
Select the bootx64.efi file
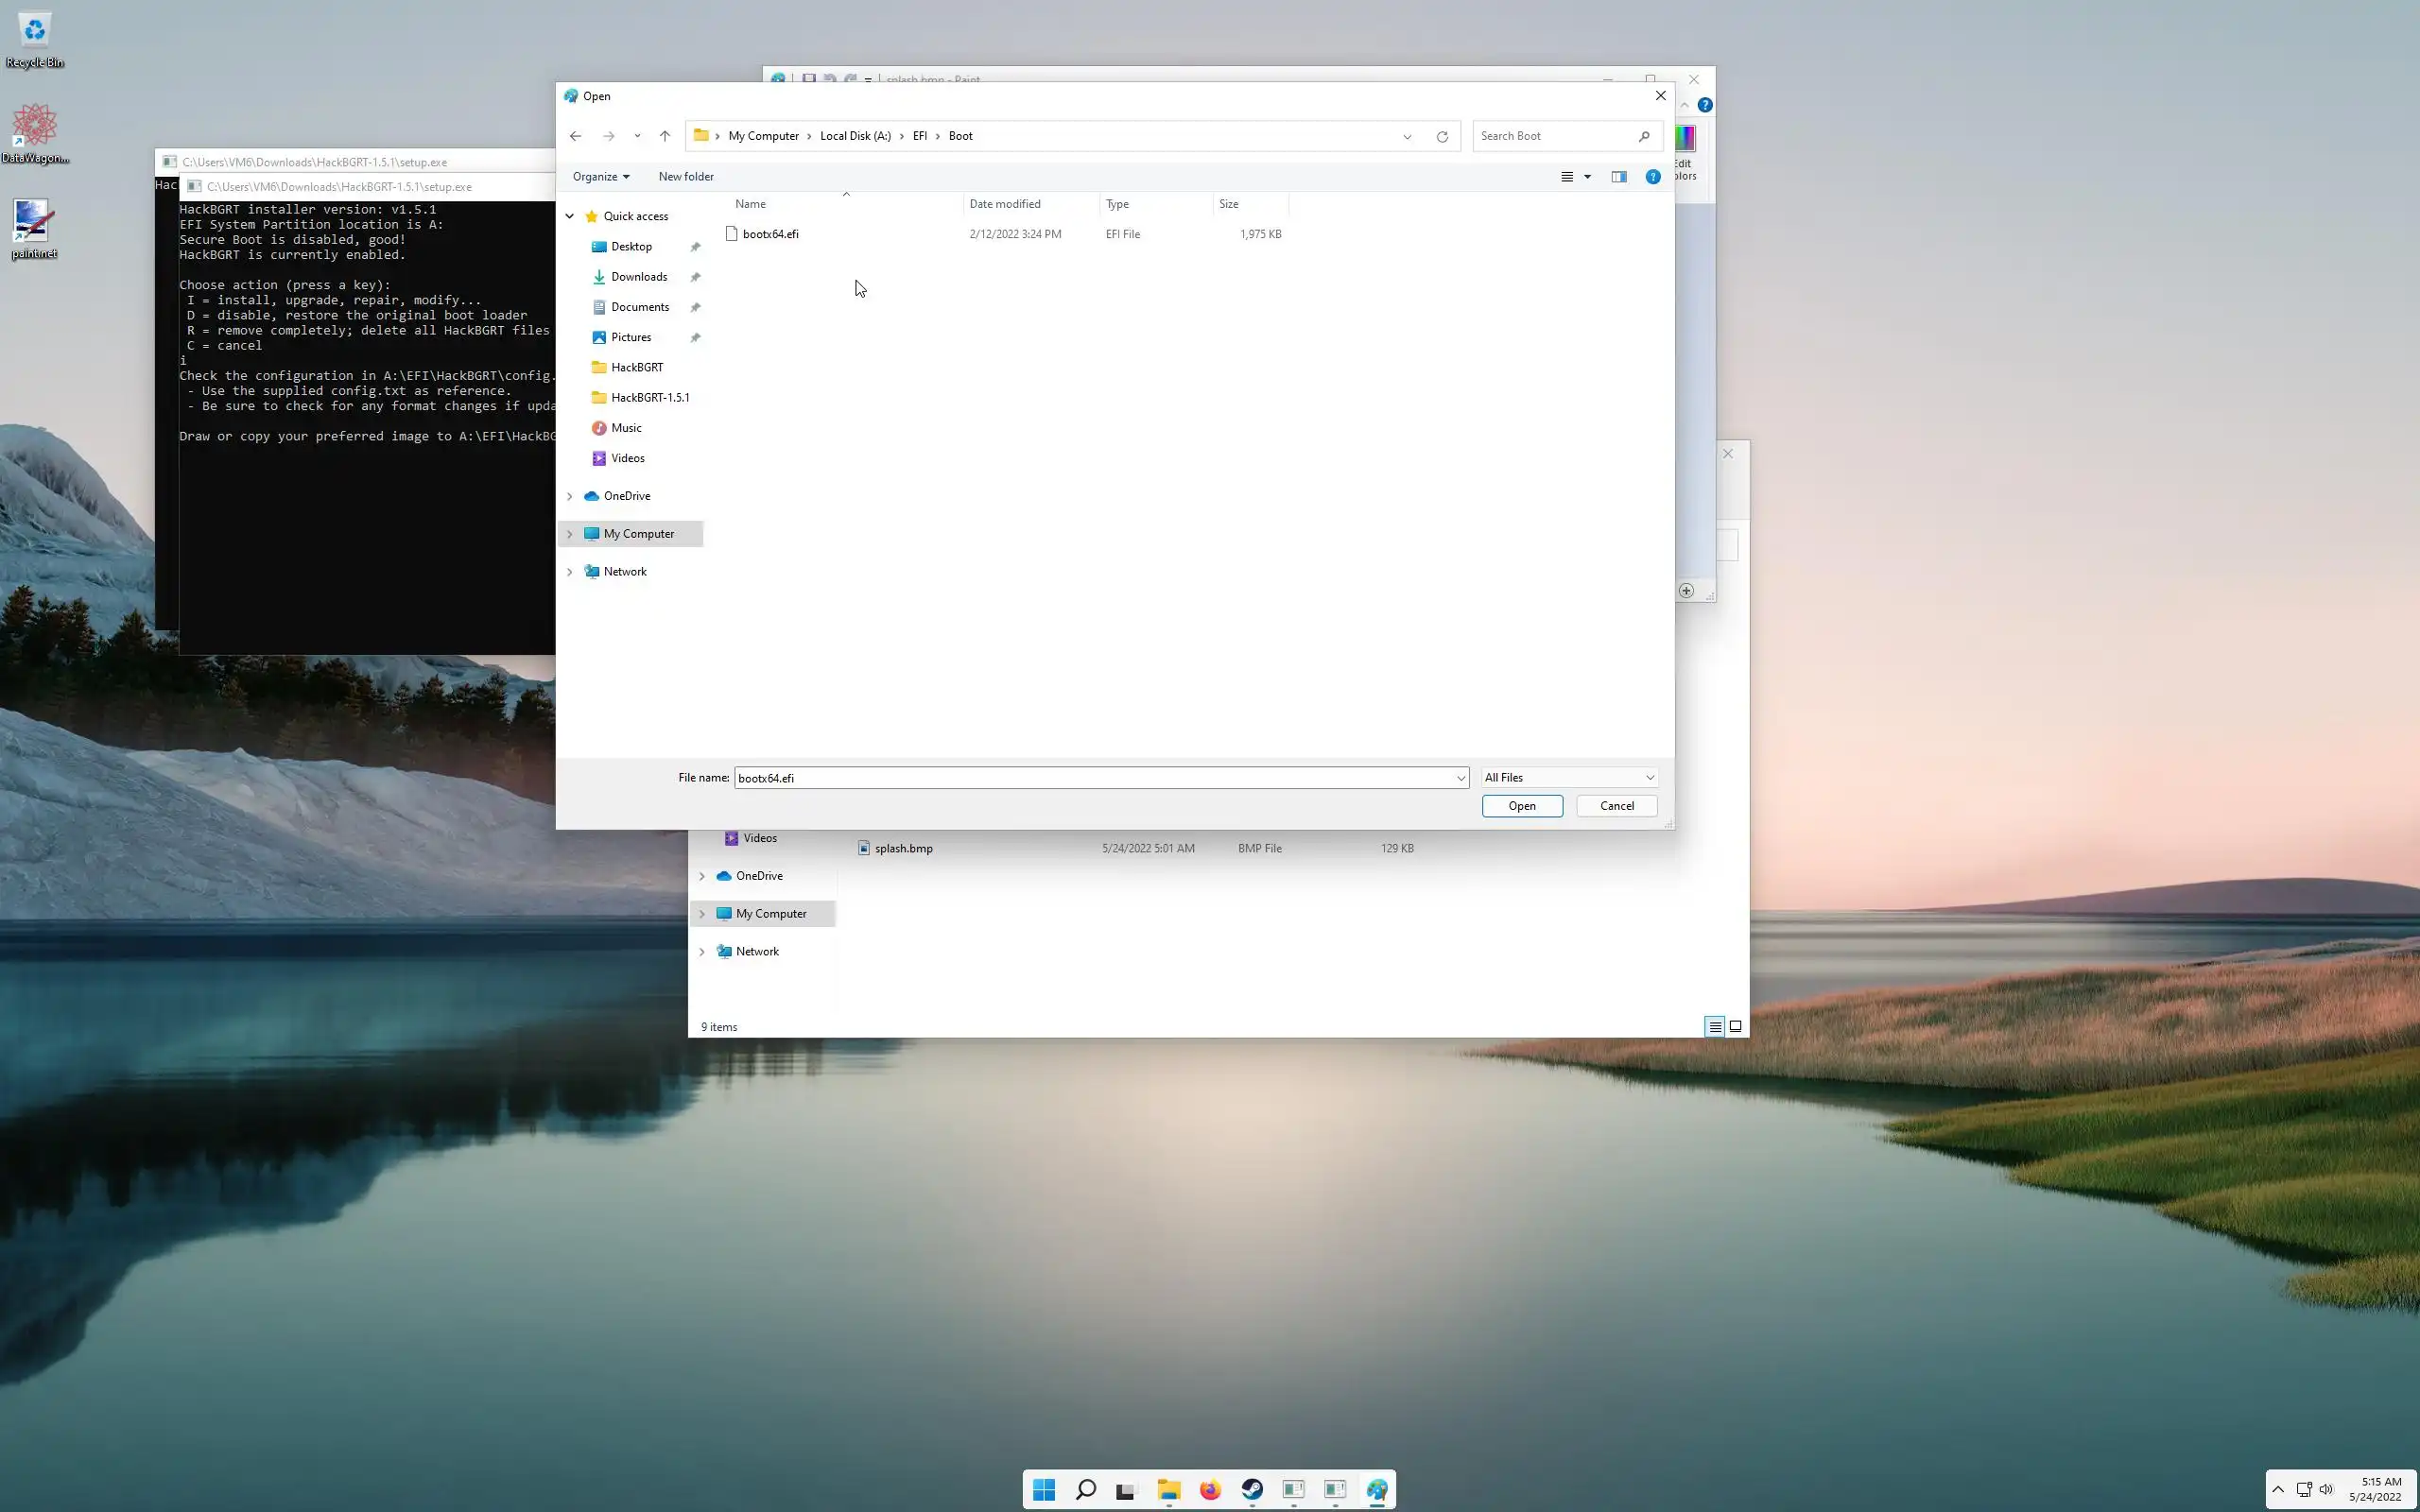tap(770, 234)
